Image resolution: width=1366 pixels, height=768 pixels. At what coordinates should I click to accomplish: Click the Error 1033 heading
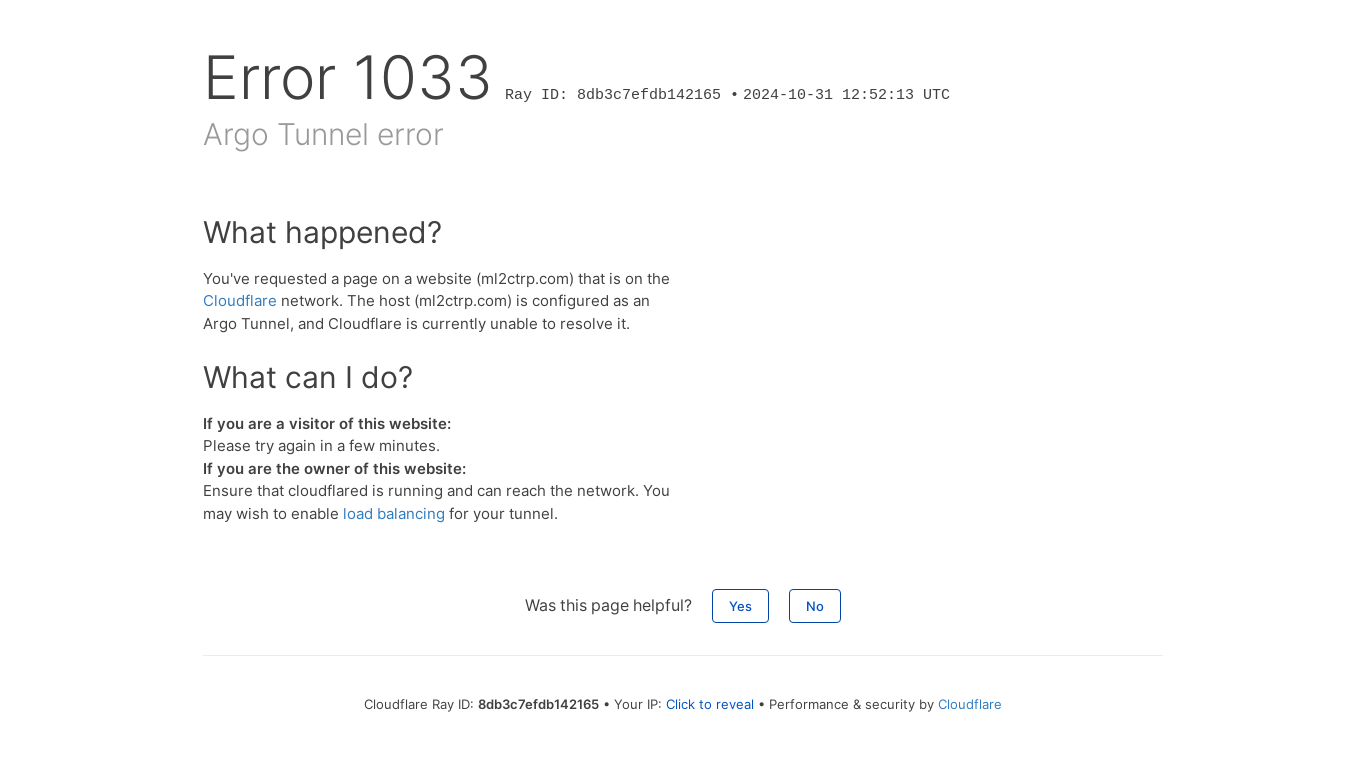pos(347,78)
